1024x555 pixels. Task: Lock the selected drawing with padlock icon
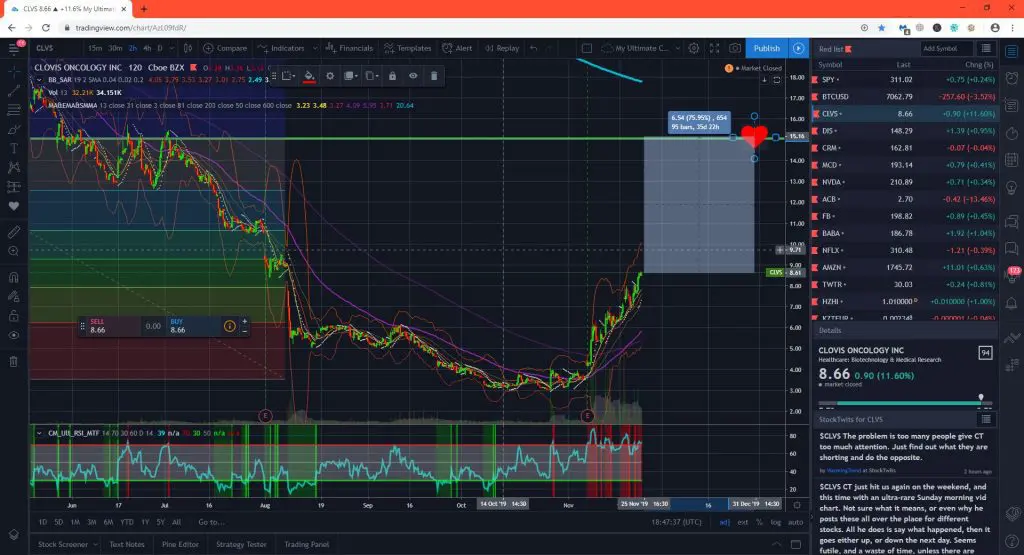(x=392, y=76)
